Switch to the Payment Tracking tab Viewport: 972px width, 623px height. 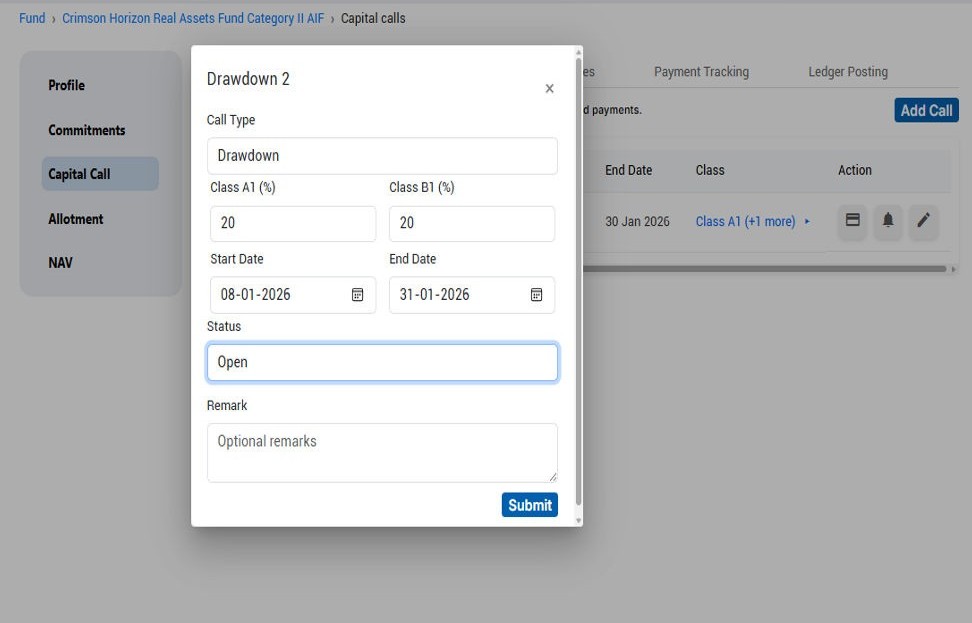coord(701,71)
